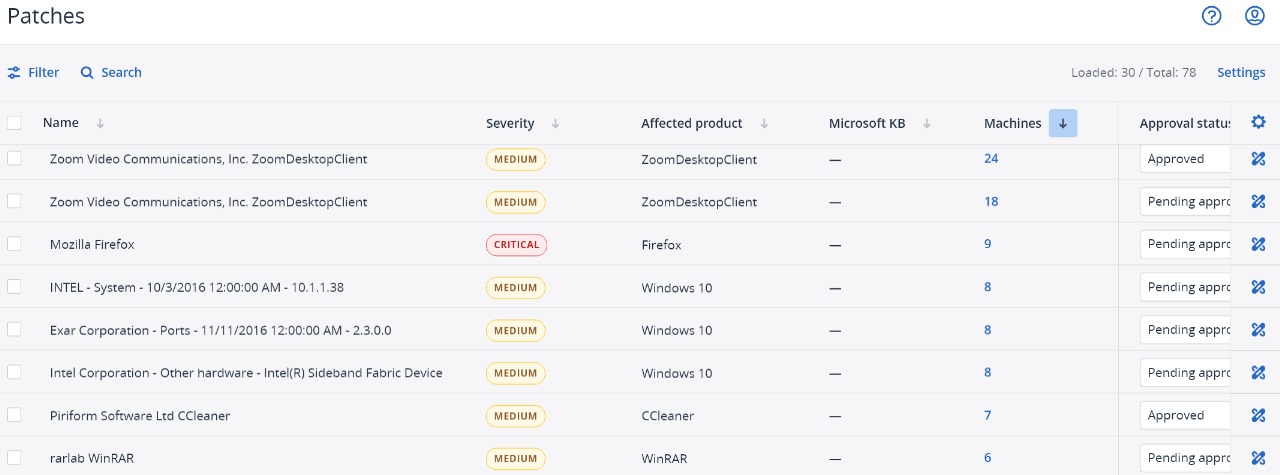Click the Search magnifier icon

[87, 72]
